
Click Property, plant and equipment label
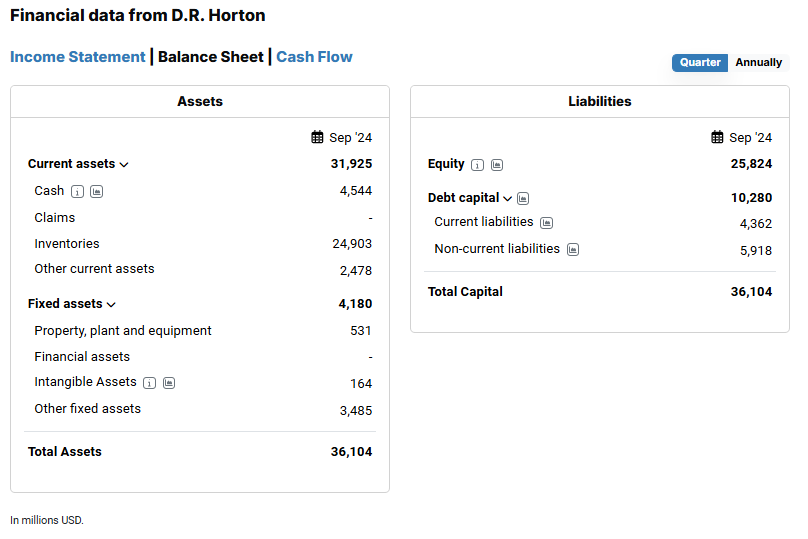(123, 331)
